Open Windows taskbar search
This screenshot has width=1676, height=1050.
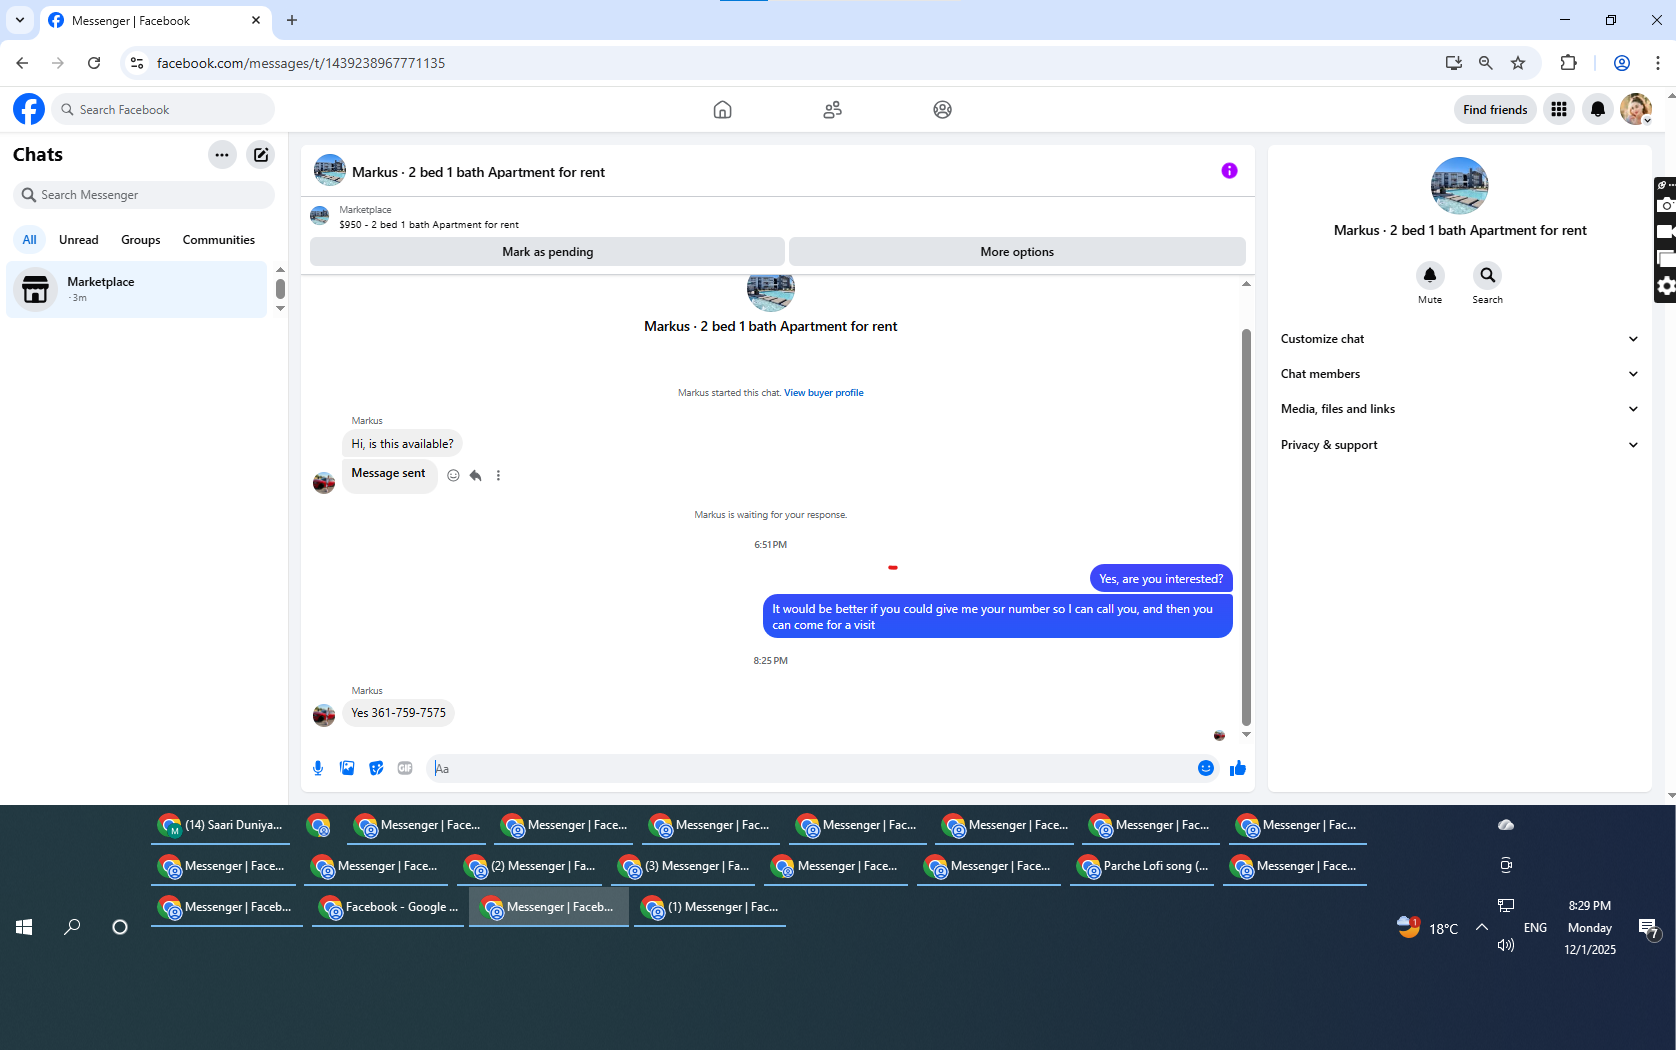pos(72,927)
